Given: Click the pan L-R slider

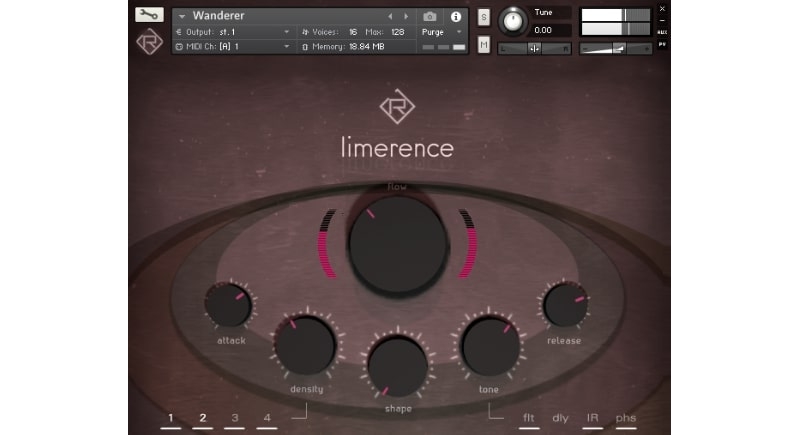Looking at the screenshot, I should point(534,48).
